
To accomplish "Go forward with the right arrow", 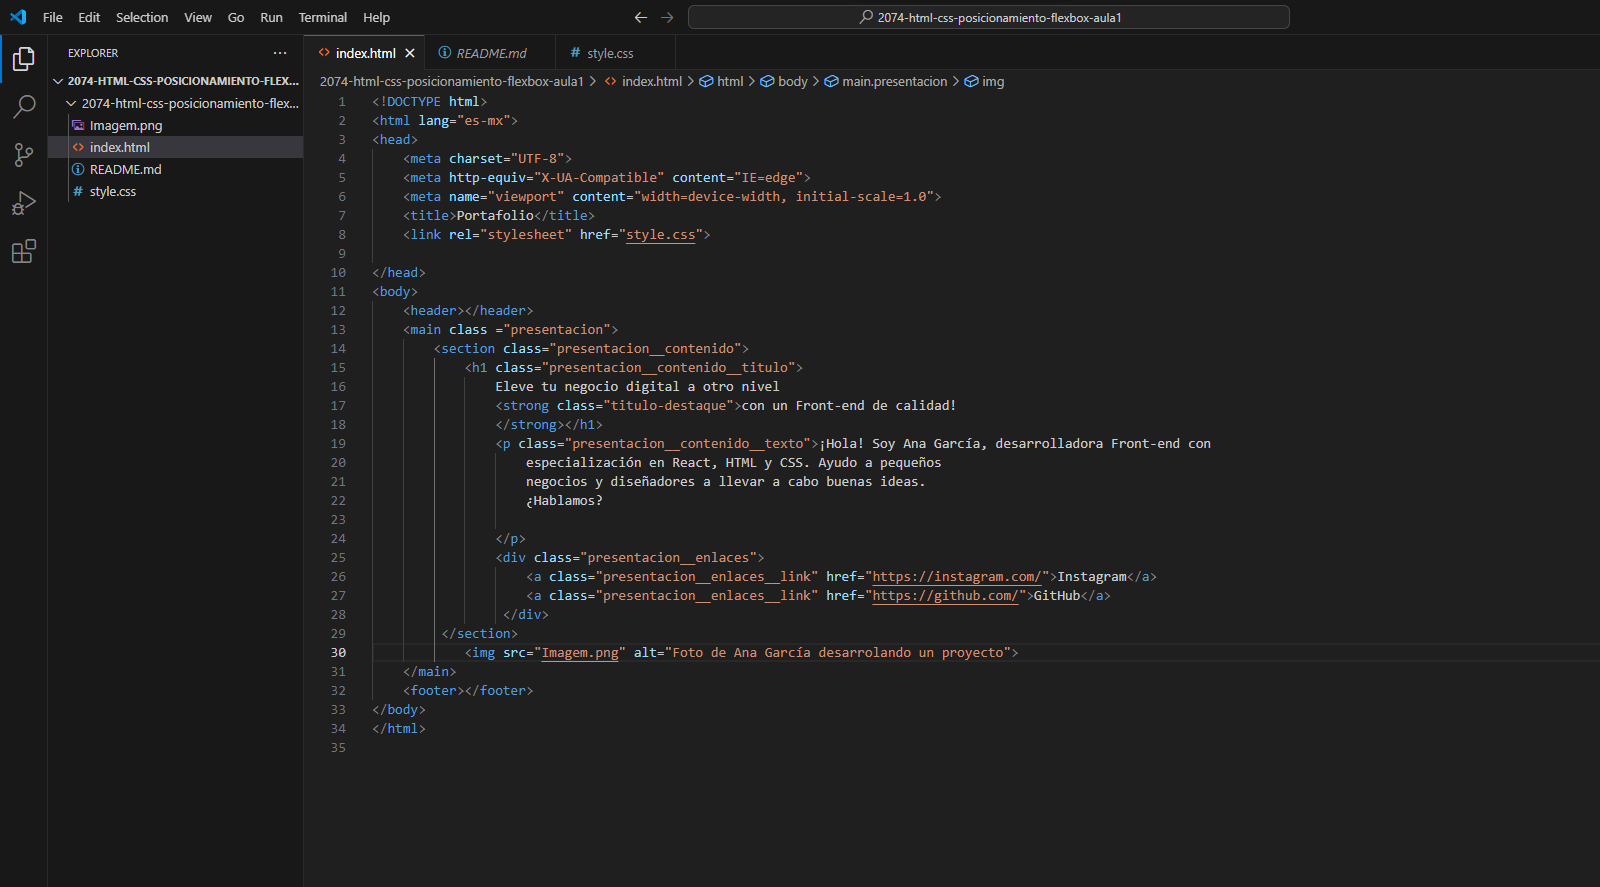I will point(667,17).
